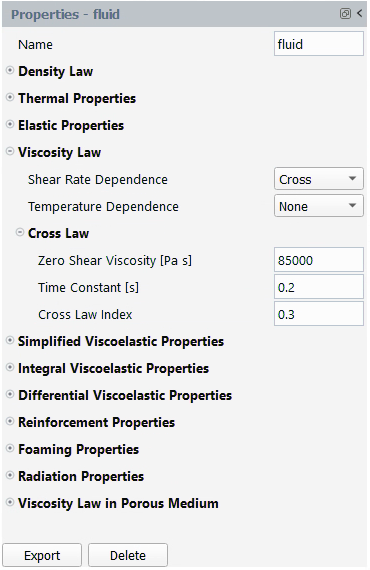Open the Temperature Dependence dropdown

pos(318,206)
